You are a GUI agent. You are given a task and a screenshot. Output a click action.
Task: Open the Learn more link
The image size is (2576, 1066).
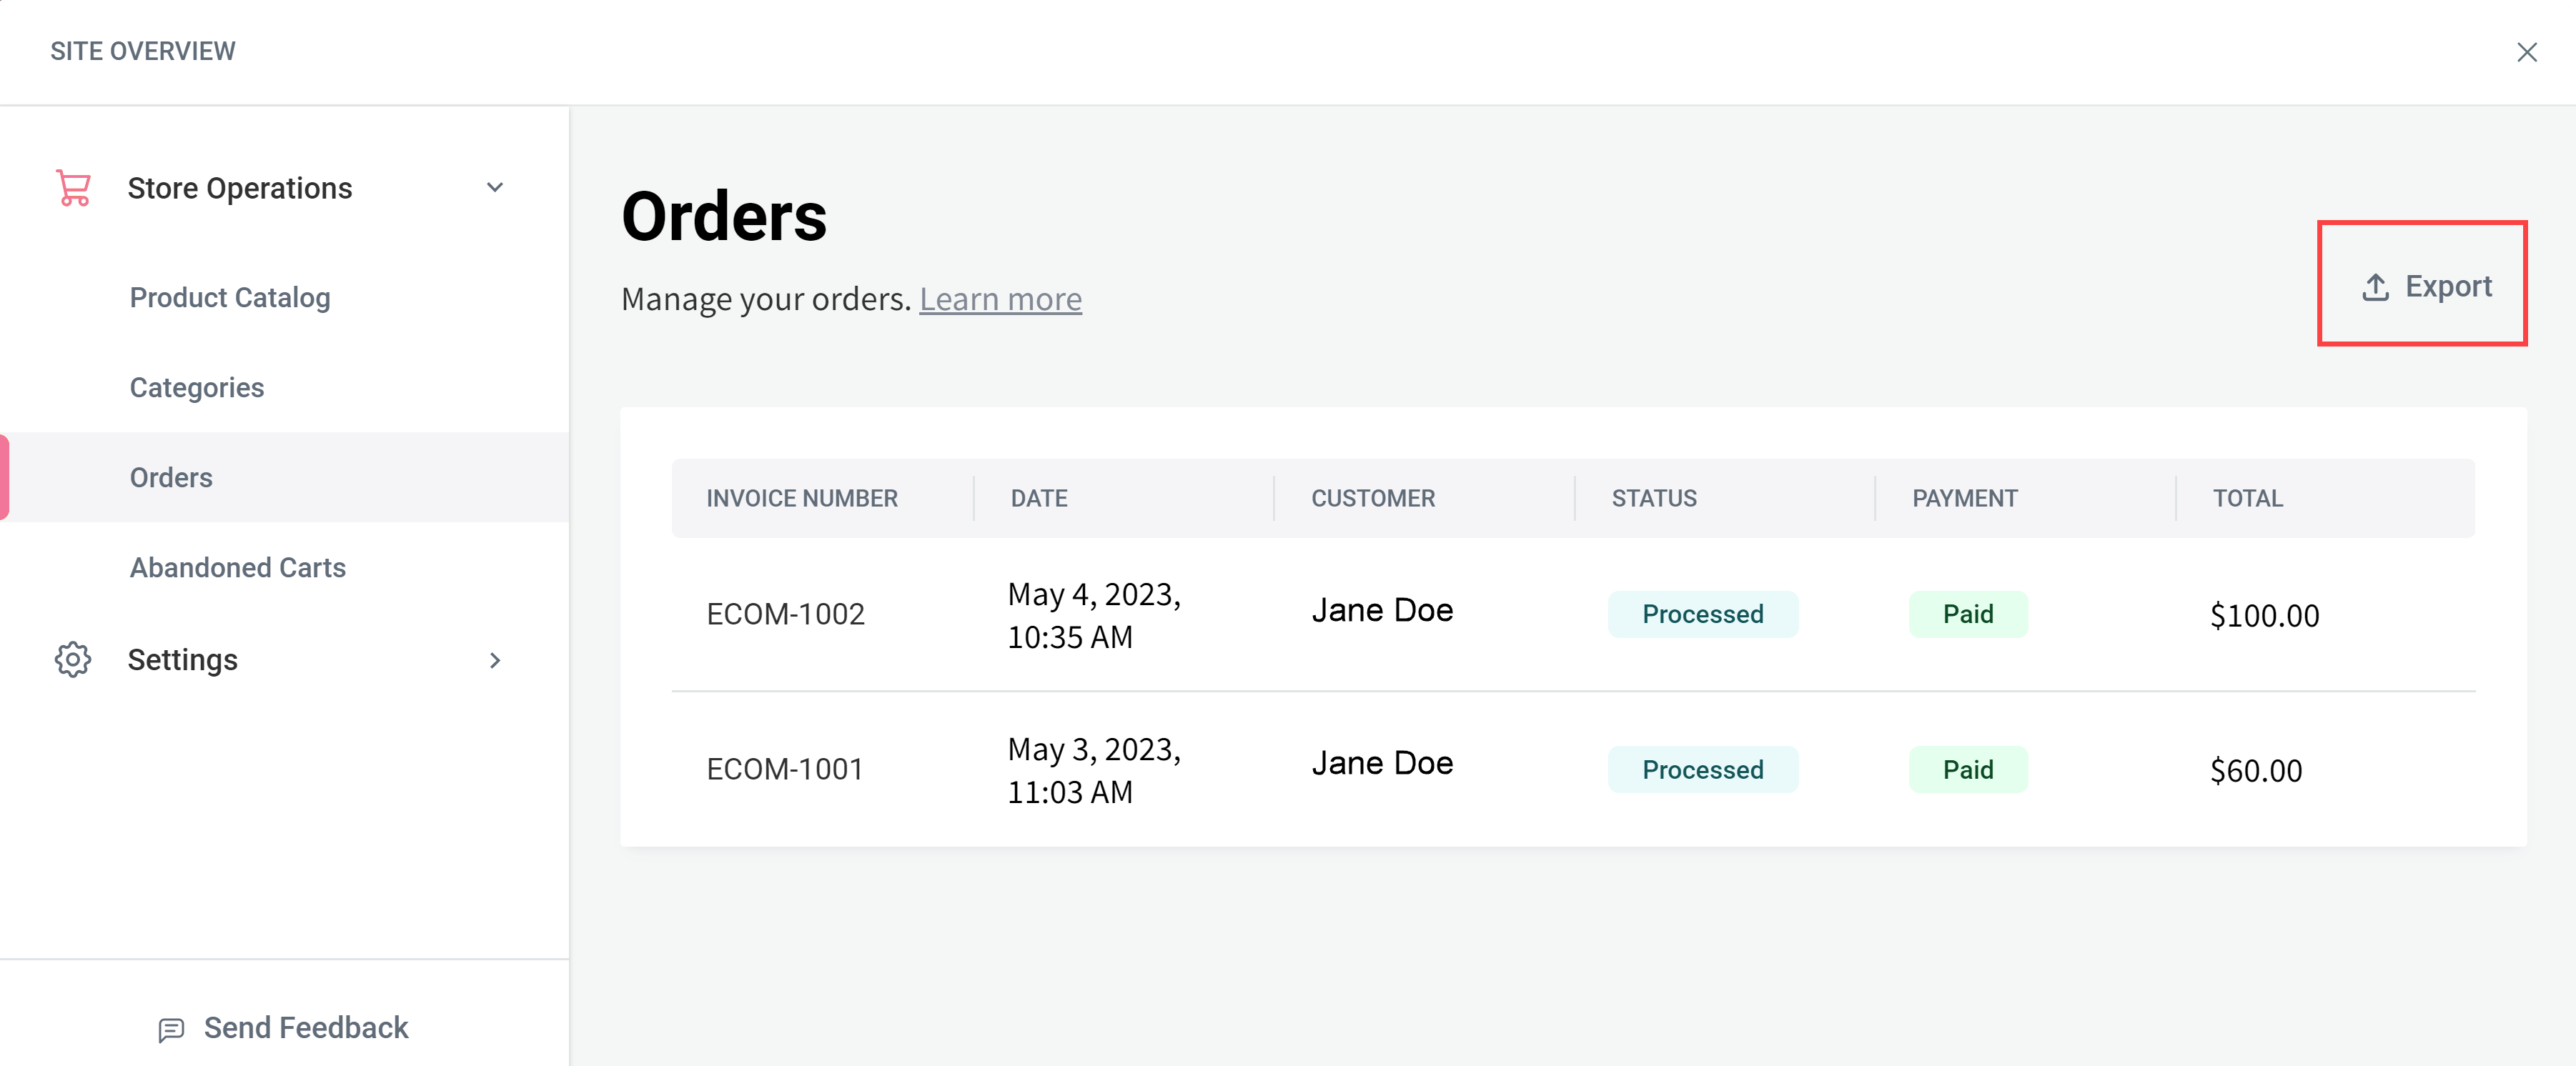point(1001,298)
